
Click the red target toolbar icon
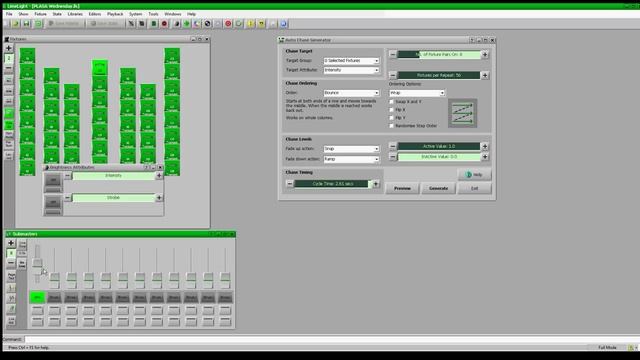228,24
